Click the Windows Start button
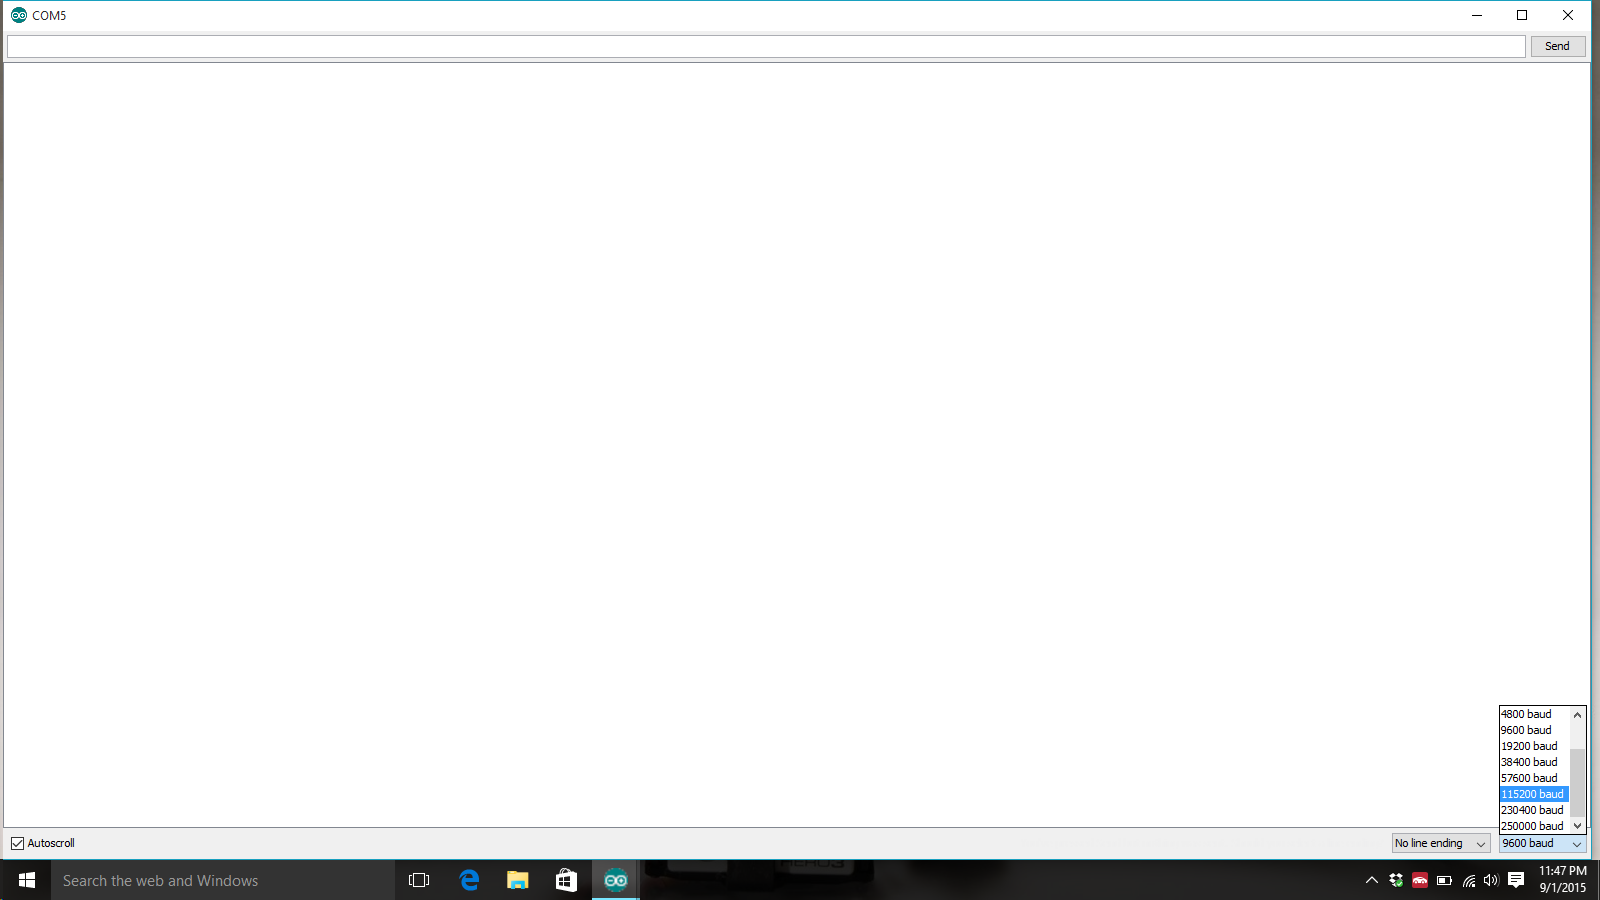 click(25, 880)
